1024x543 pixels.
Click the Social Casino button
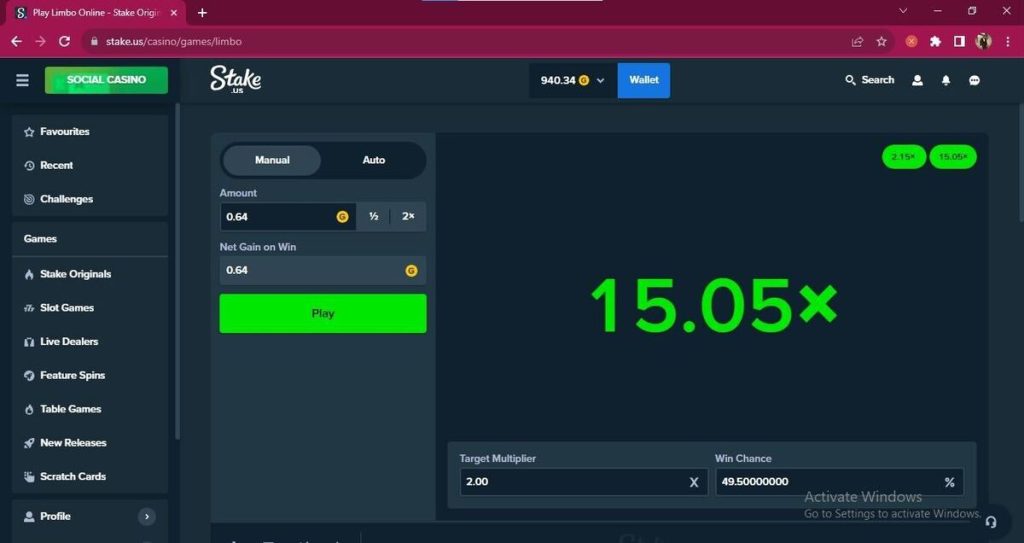click(106, 80)
